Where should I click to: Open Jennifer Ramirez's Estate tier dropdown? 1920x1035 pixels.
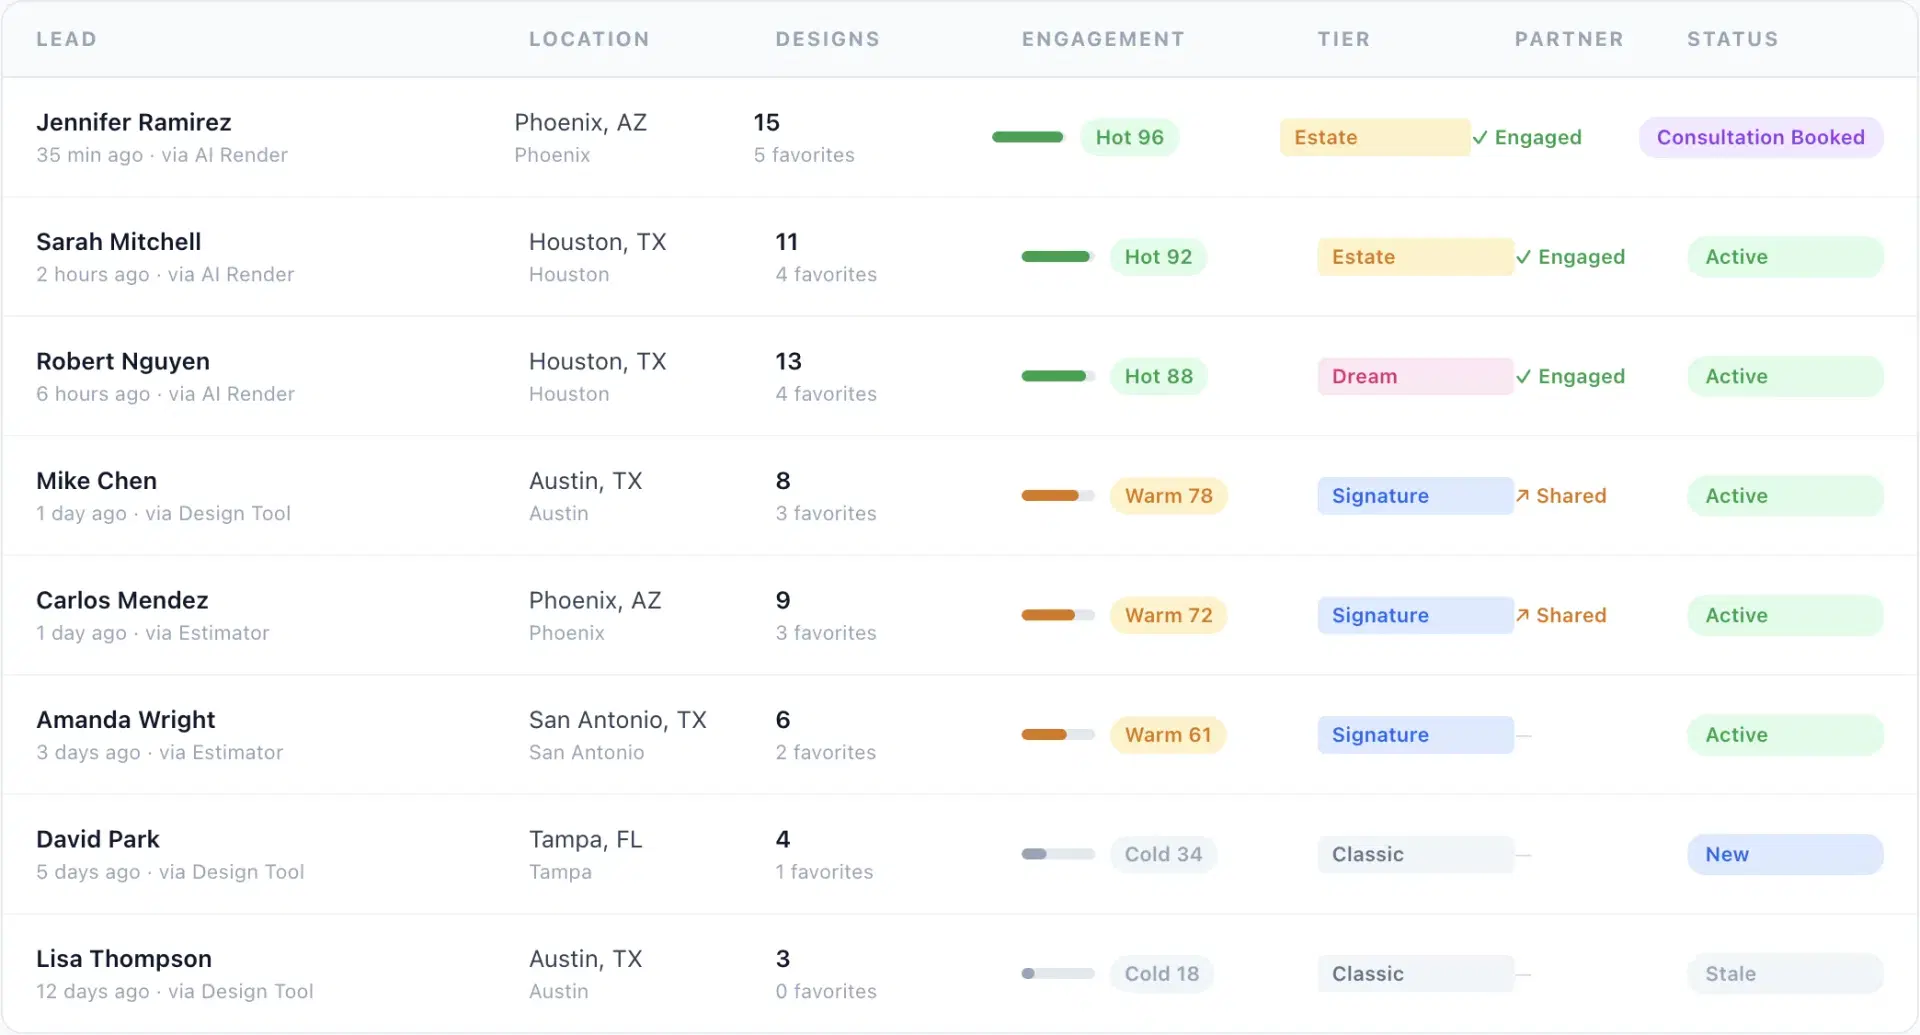(1374, 138)
